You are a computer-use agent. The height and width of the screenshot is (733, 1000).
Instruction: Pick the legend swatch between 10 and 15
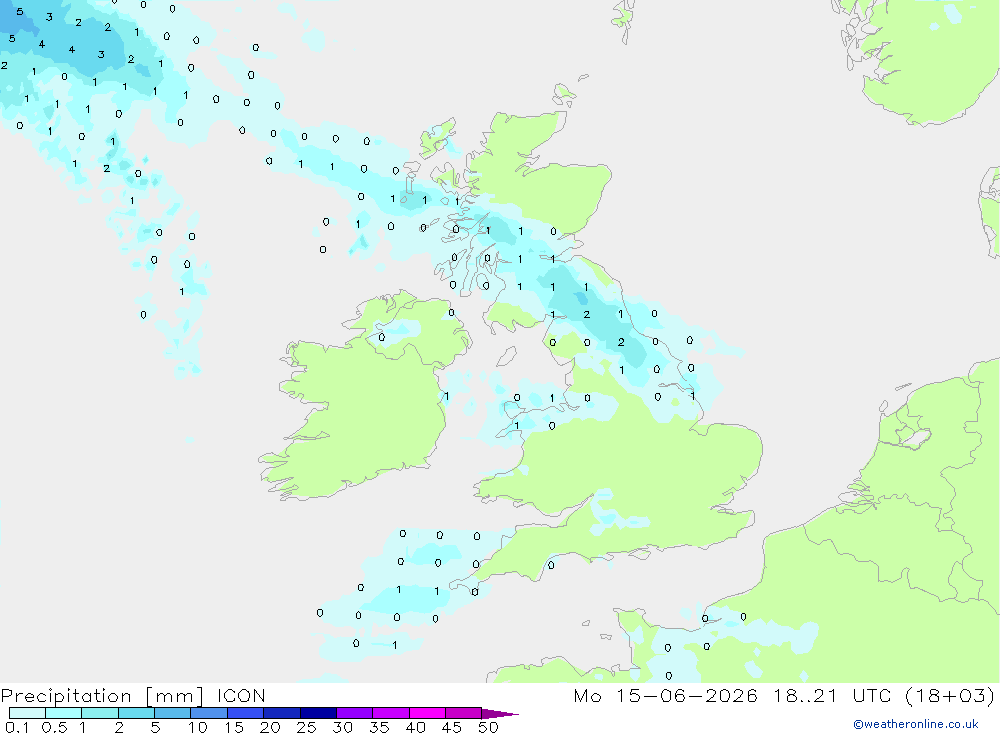pos(209,713)
